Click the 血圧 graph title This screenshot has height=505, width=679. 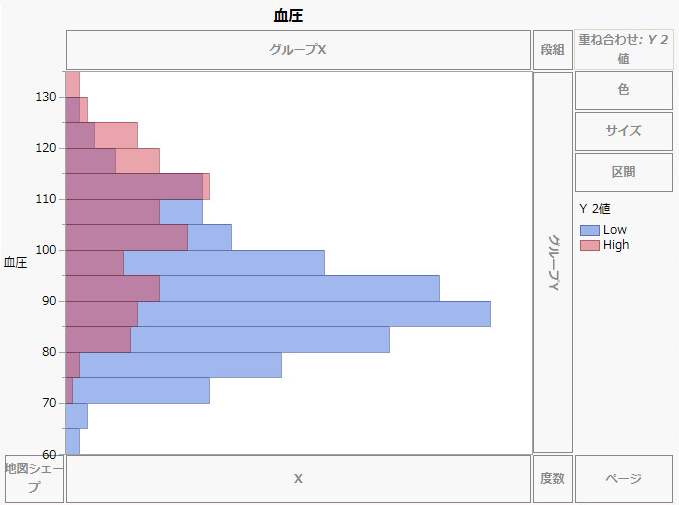pyautogui.click(x=287, y=15)
